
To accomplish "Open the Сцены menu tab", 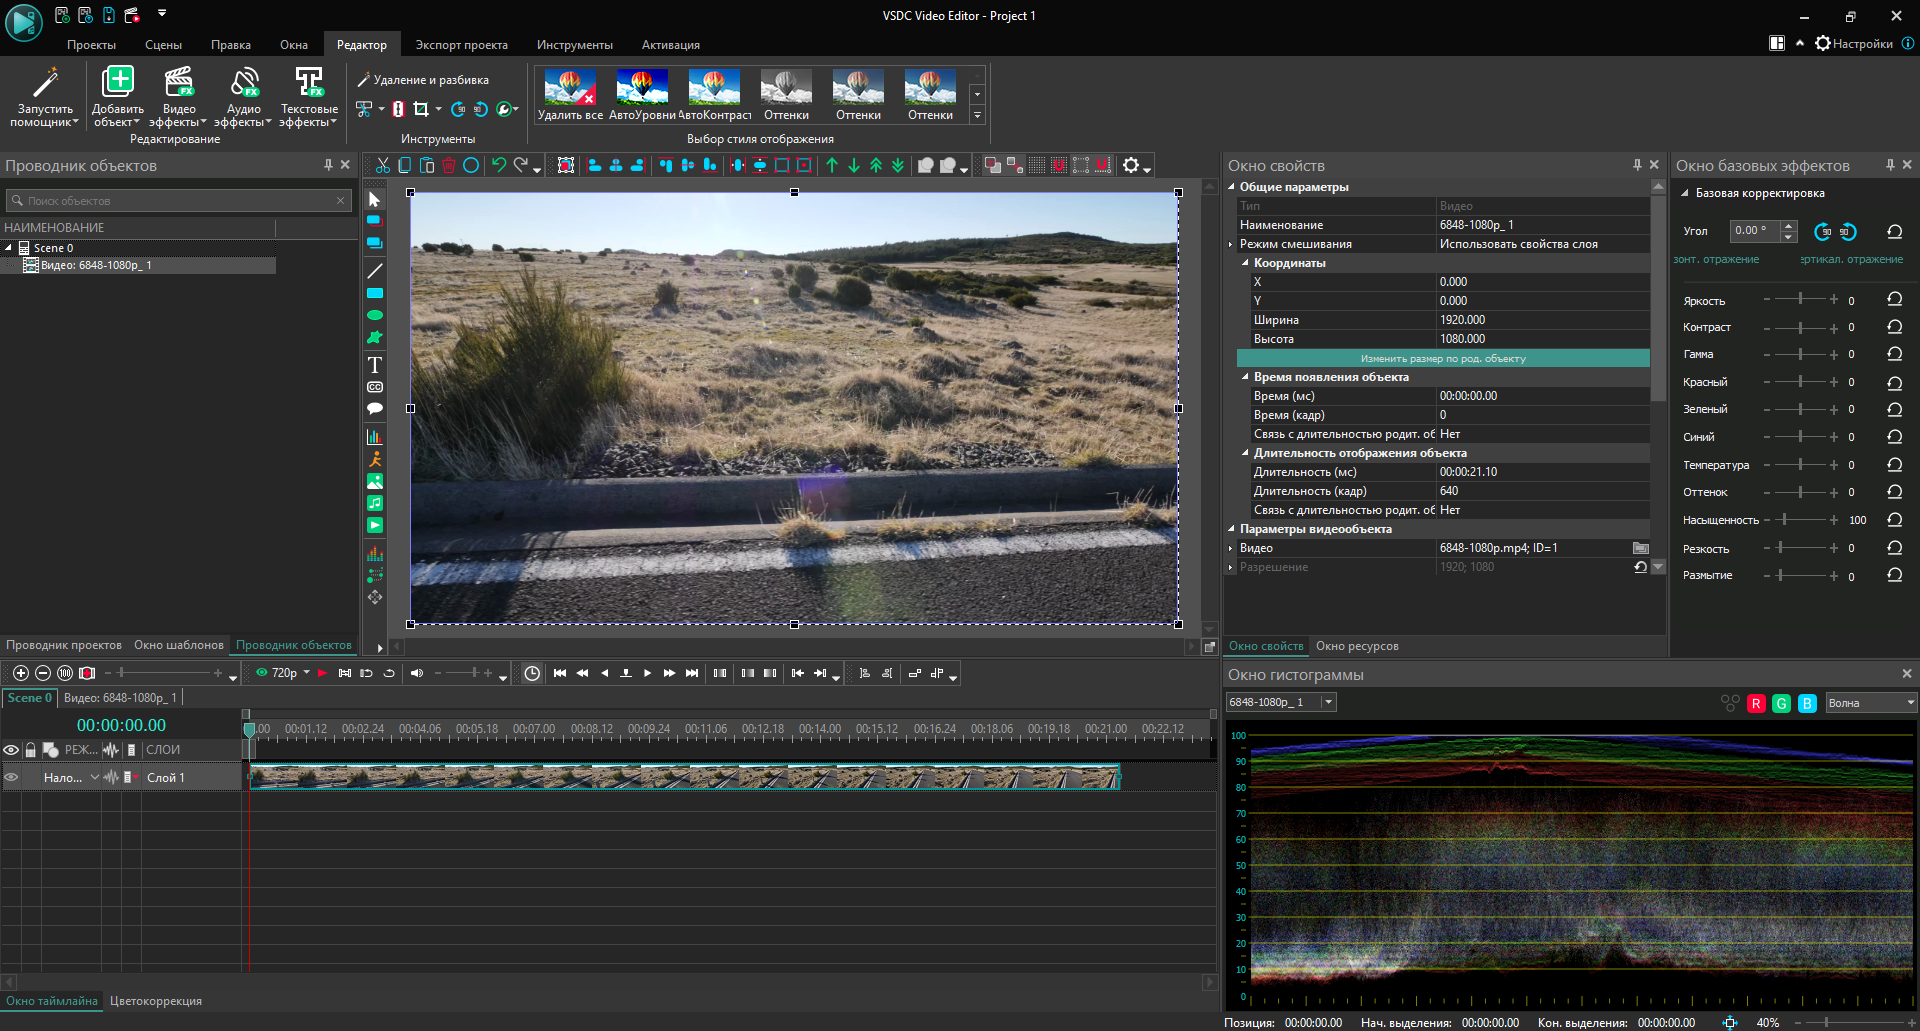I will coord(163,45).
